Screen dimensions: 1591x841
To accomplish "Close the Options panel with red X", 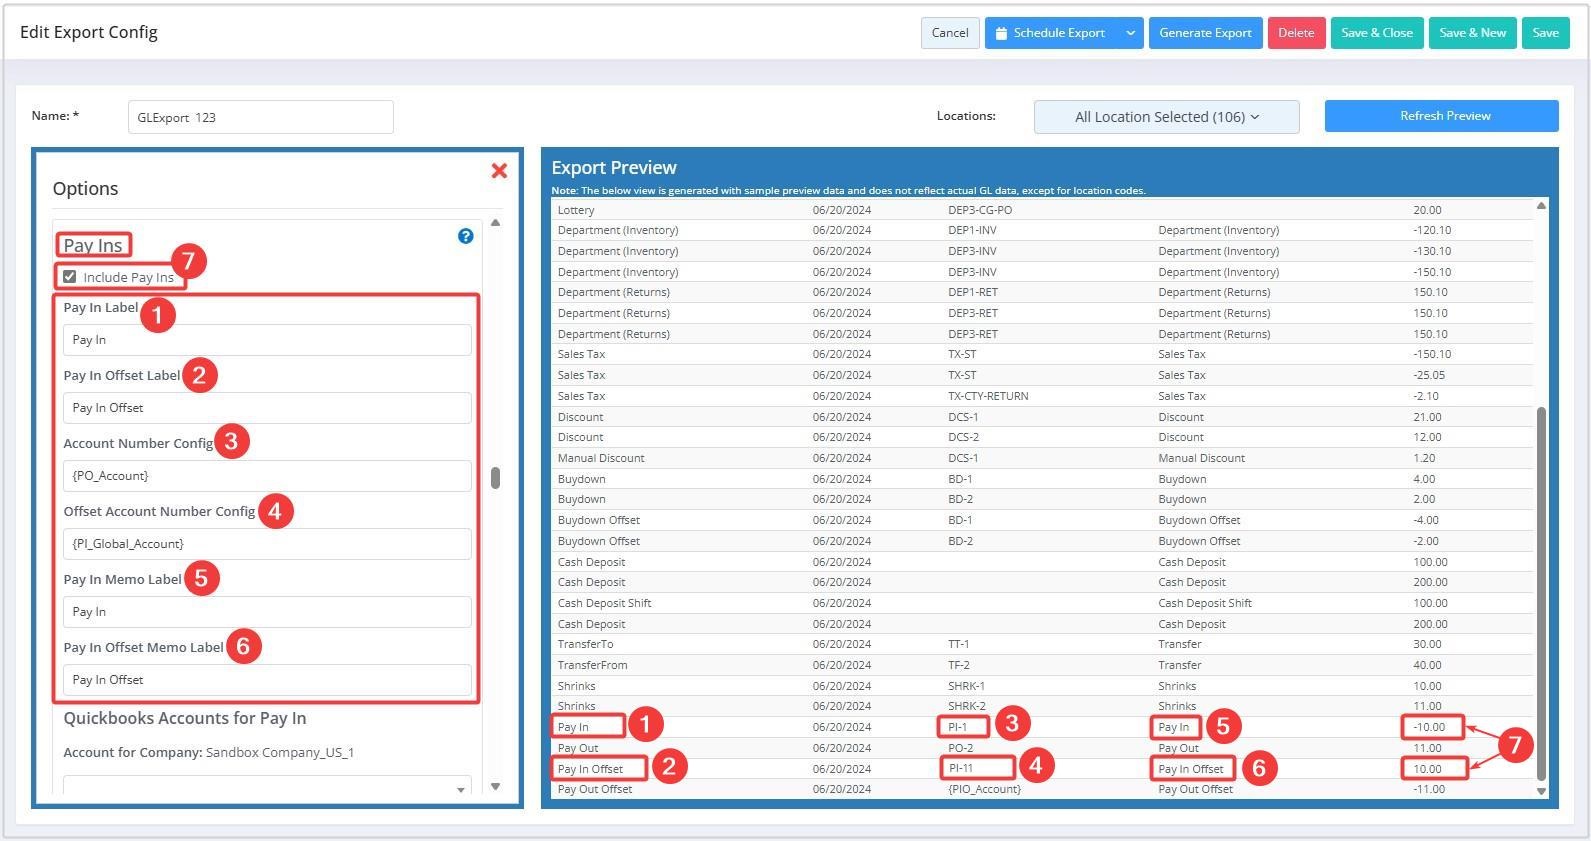I will point(499,171).
